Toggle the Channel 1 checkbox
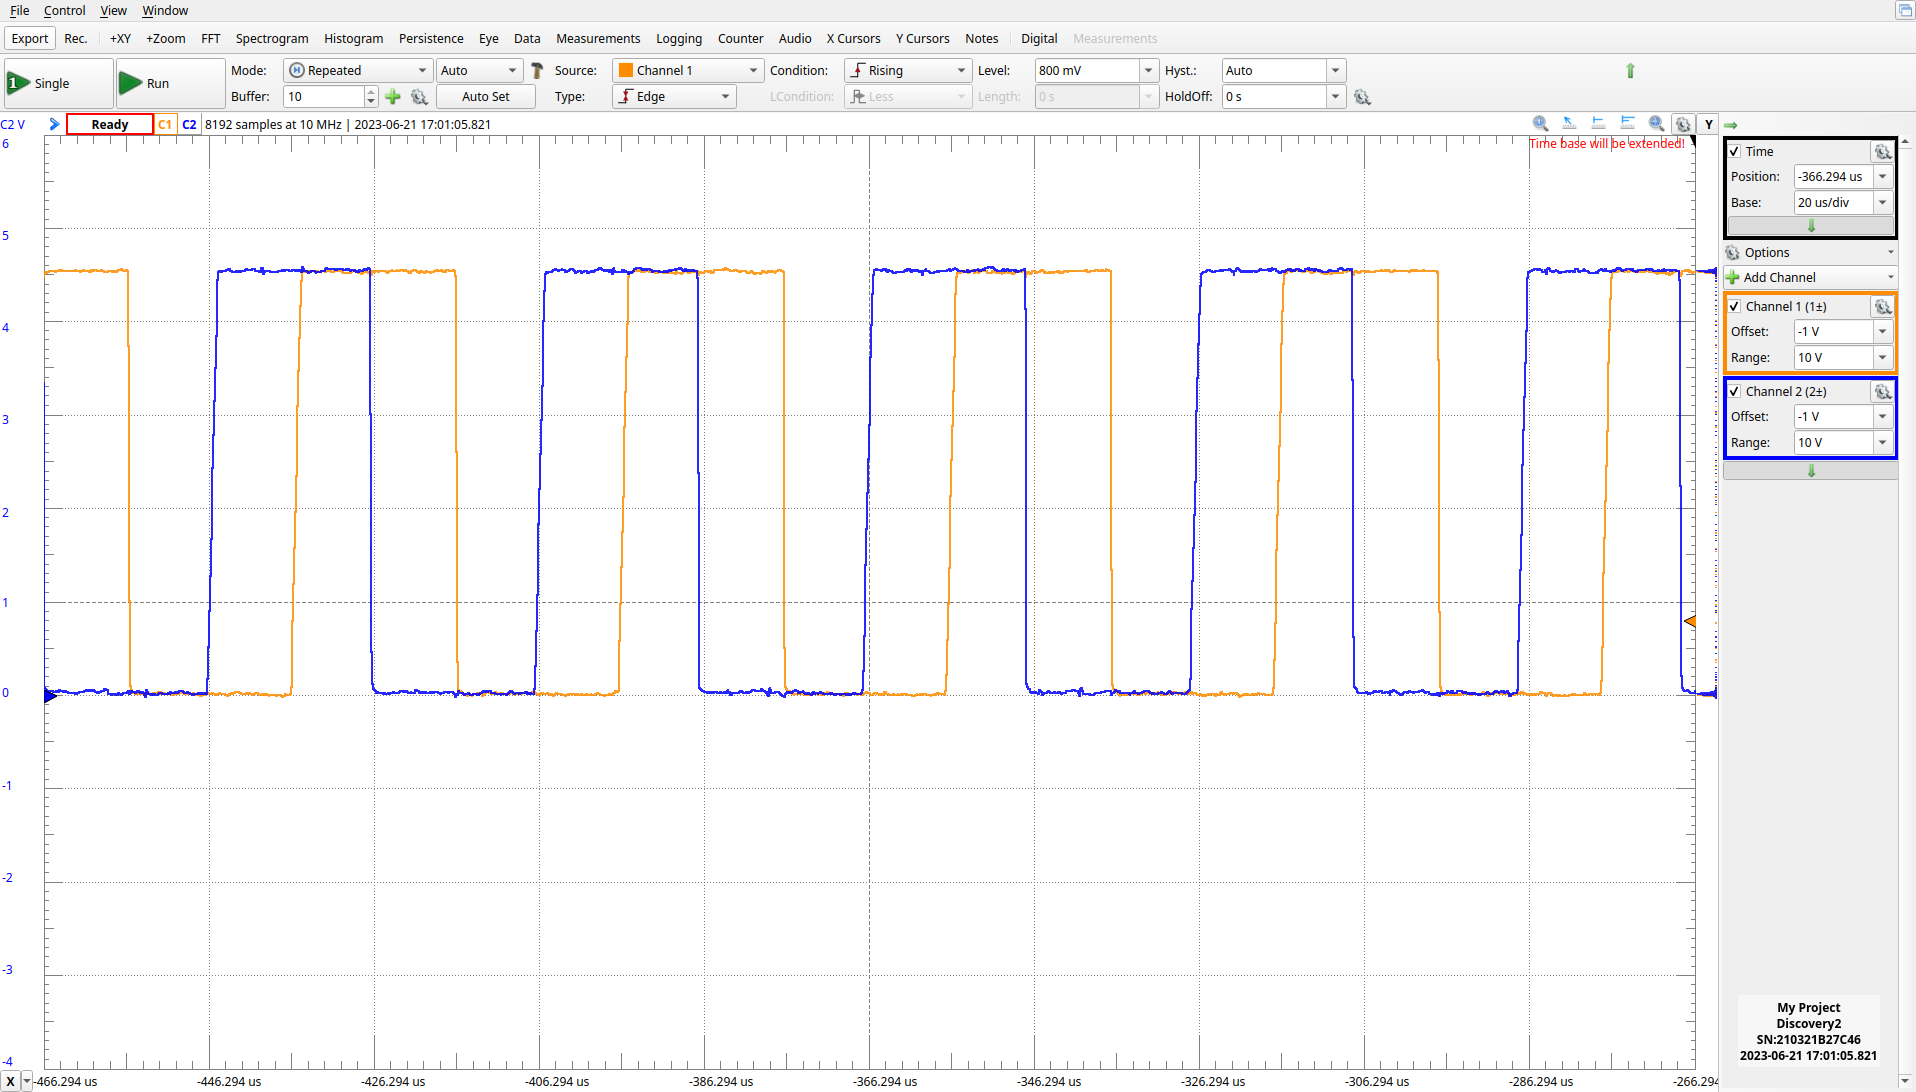The height and width of the screenshot is (1092, 1916). (1735, 307)
